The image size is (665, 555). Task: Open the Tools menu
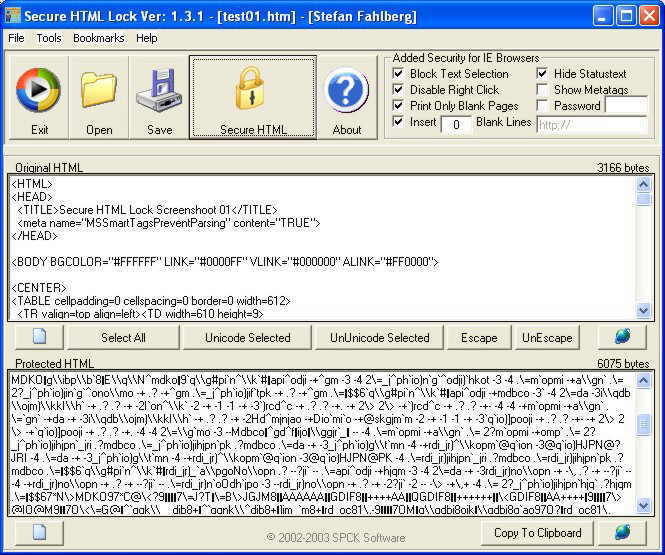49,38
